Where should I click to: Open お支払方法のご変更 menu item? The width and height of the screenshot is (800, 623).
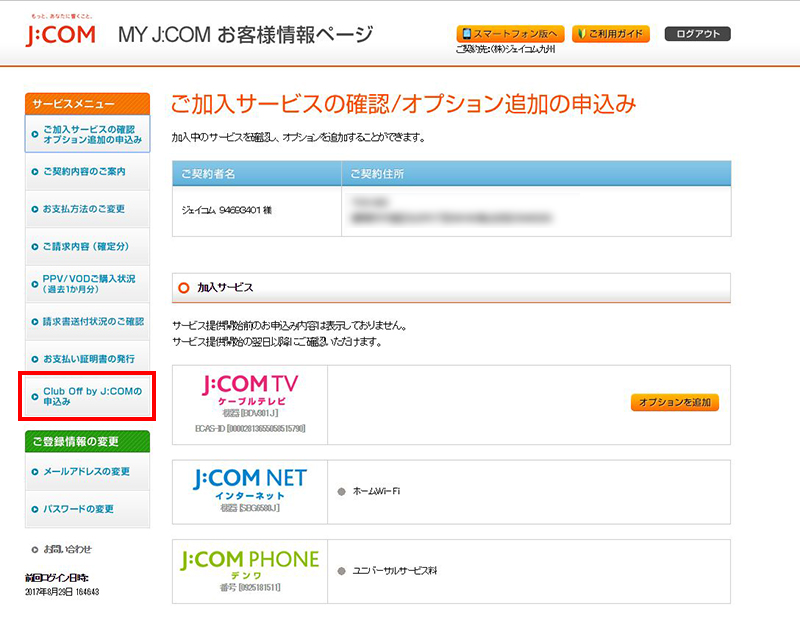(87, 209)
